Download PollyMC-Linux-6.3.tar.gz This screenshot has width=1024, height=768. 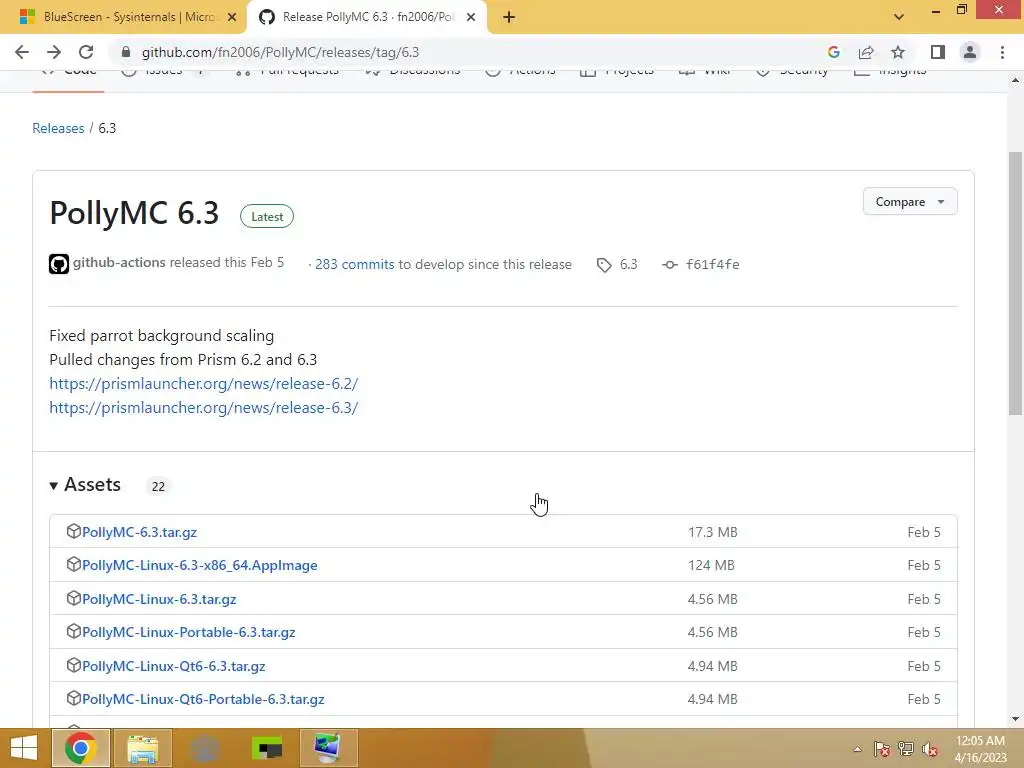pos(159,600)
